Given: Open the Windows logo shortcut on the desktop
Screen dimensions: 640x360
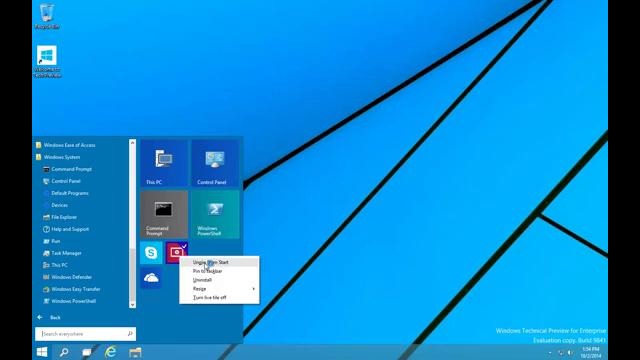Looking at the screenshot, I should coord(47,61).
